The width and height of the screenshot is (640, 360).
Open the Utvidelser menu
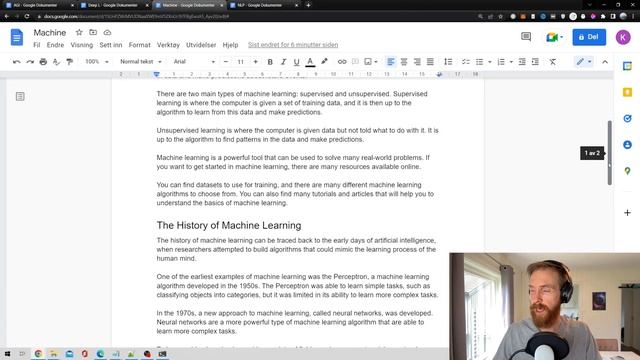point(201,45)
